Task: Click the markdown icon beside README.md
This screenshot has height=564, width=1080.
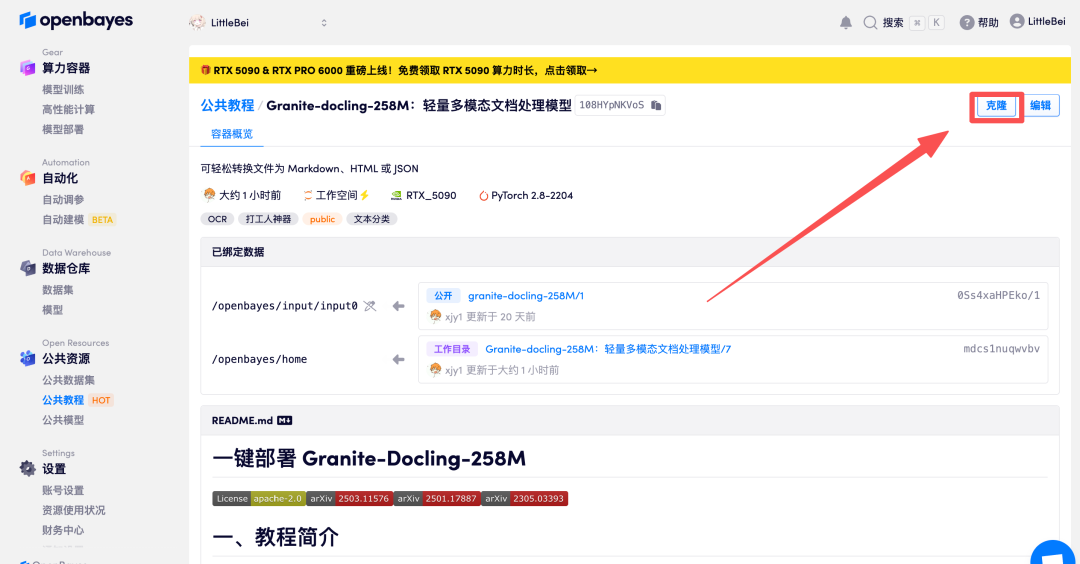Action: [x=284, y=420]
